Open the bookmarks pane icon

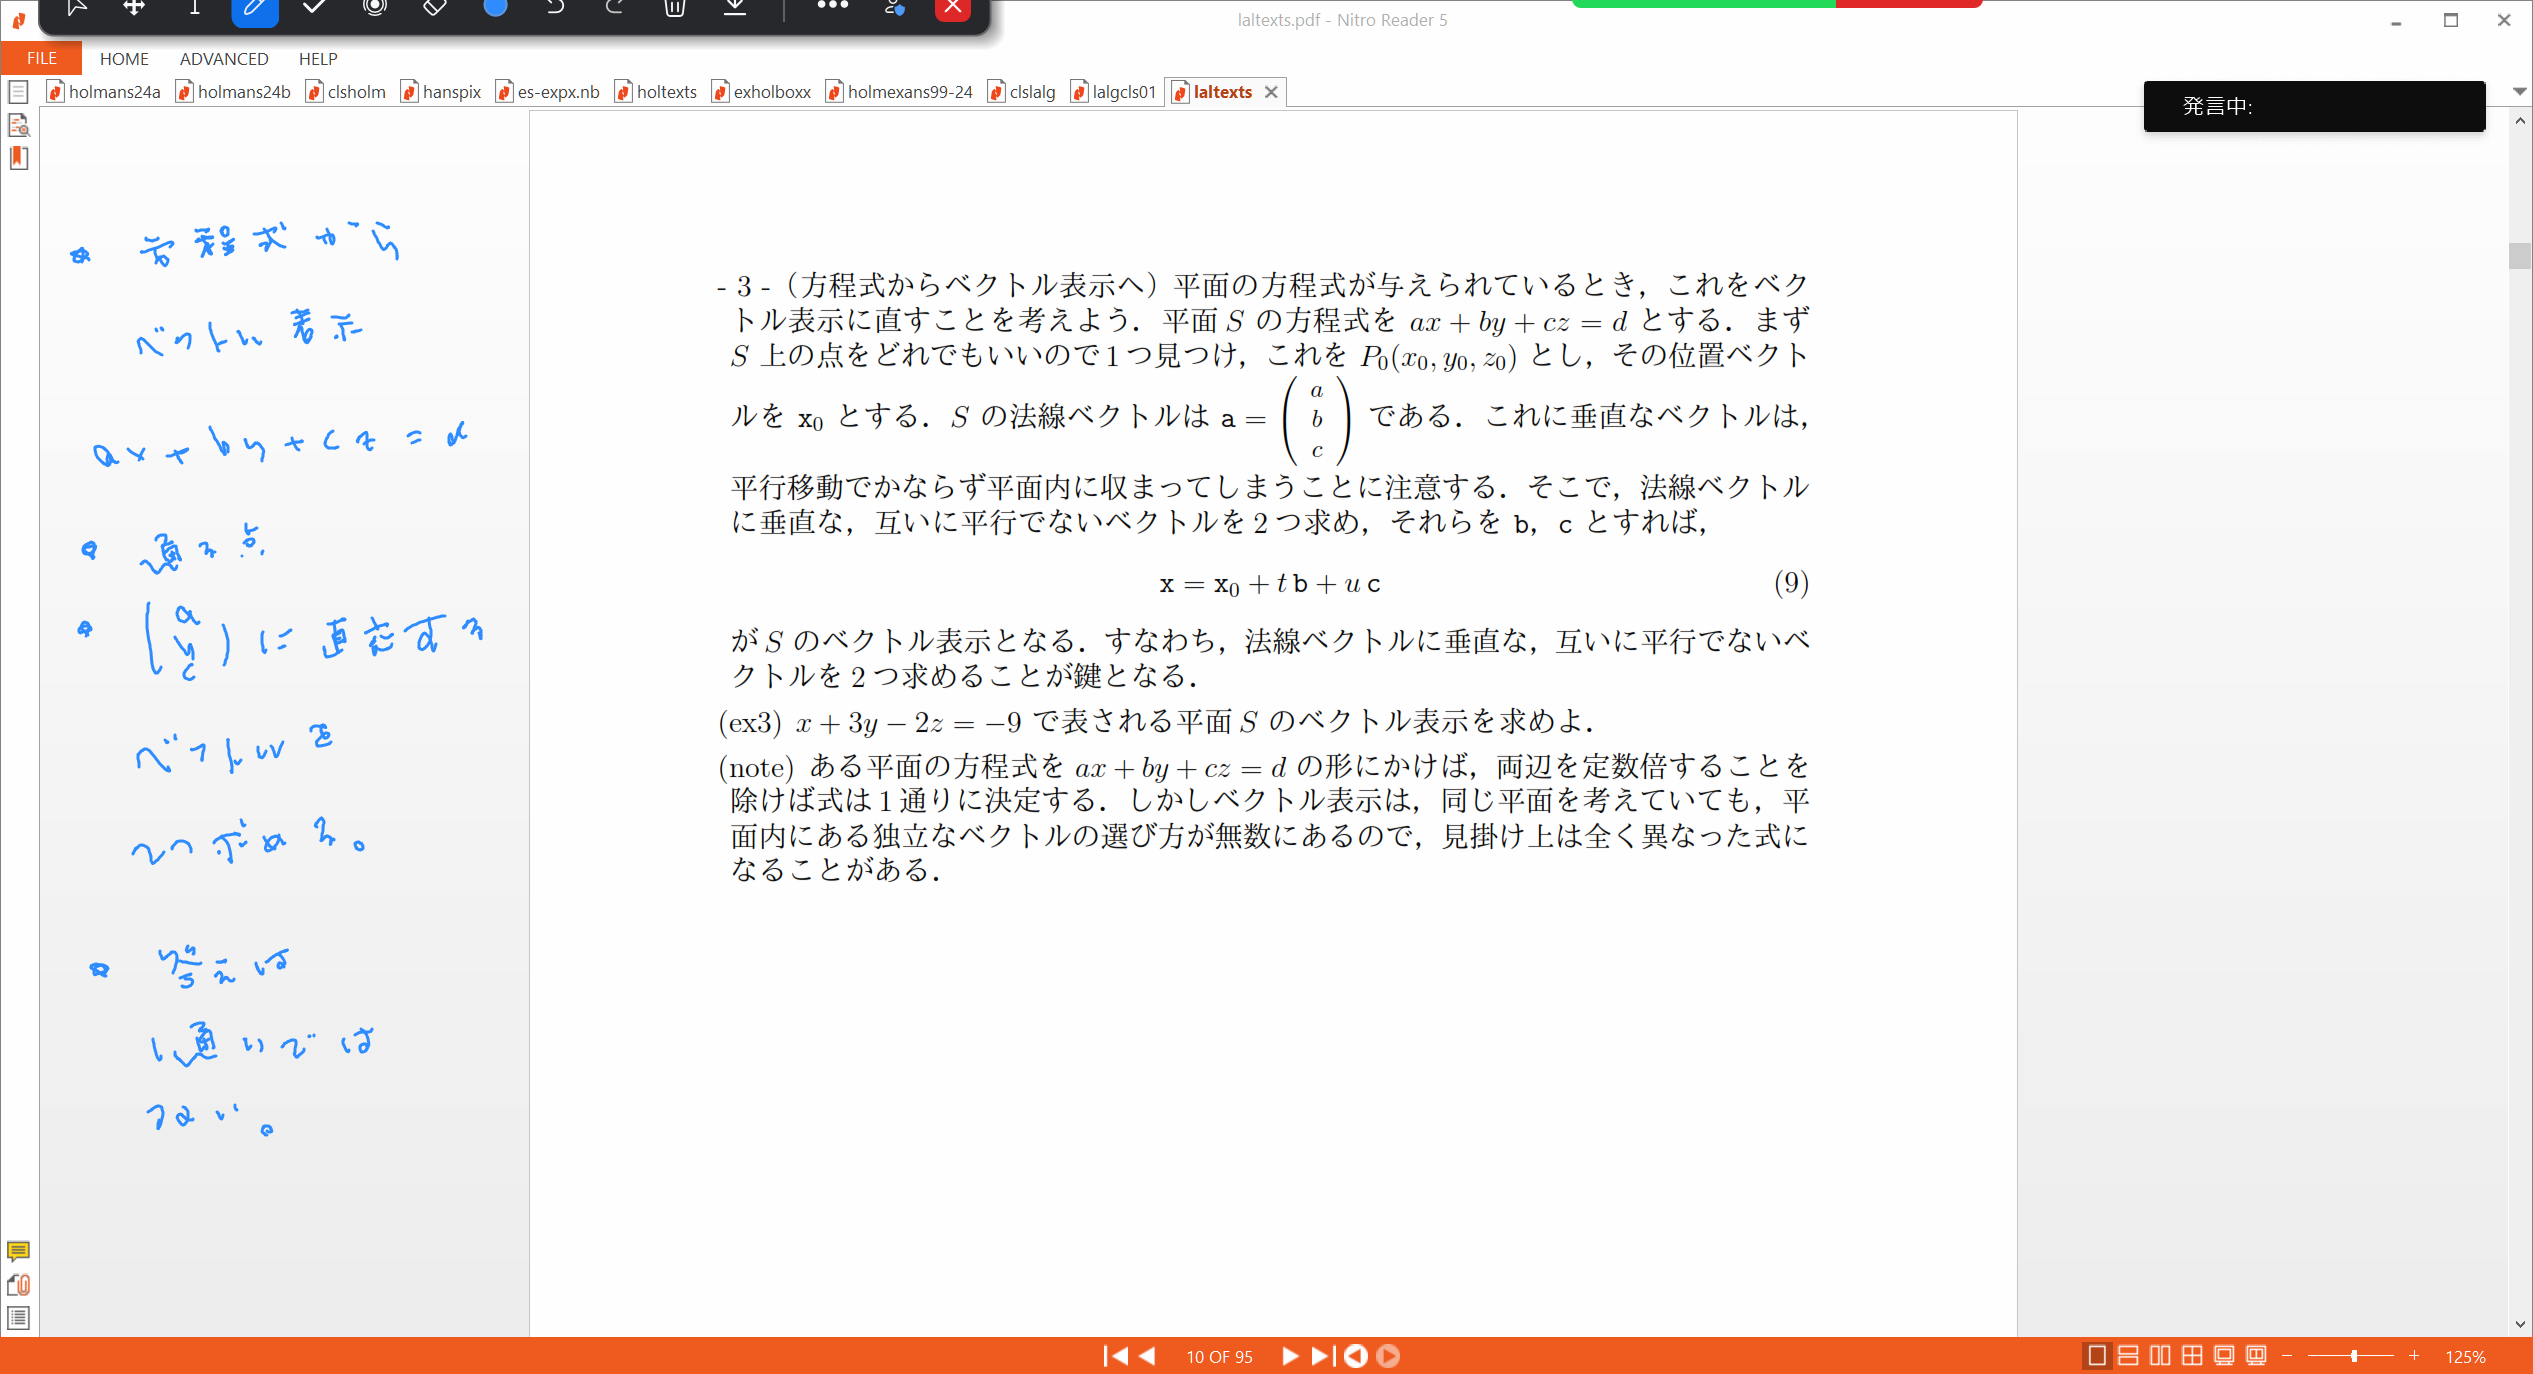[x=18, y=158]
